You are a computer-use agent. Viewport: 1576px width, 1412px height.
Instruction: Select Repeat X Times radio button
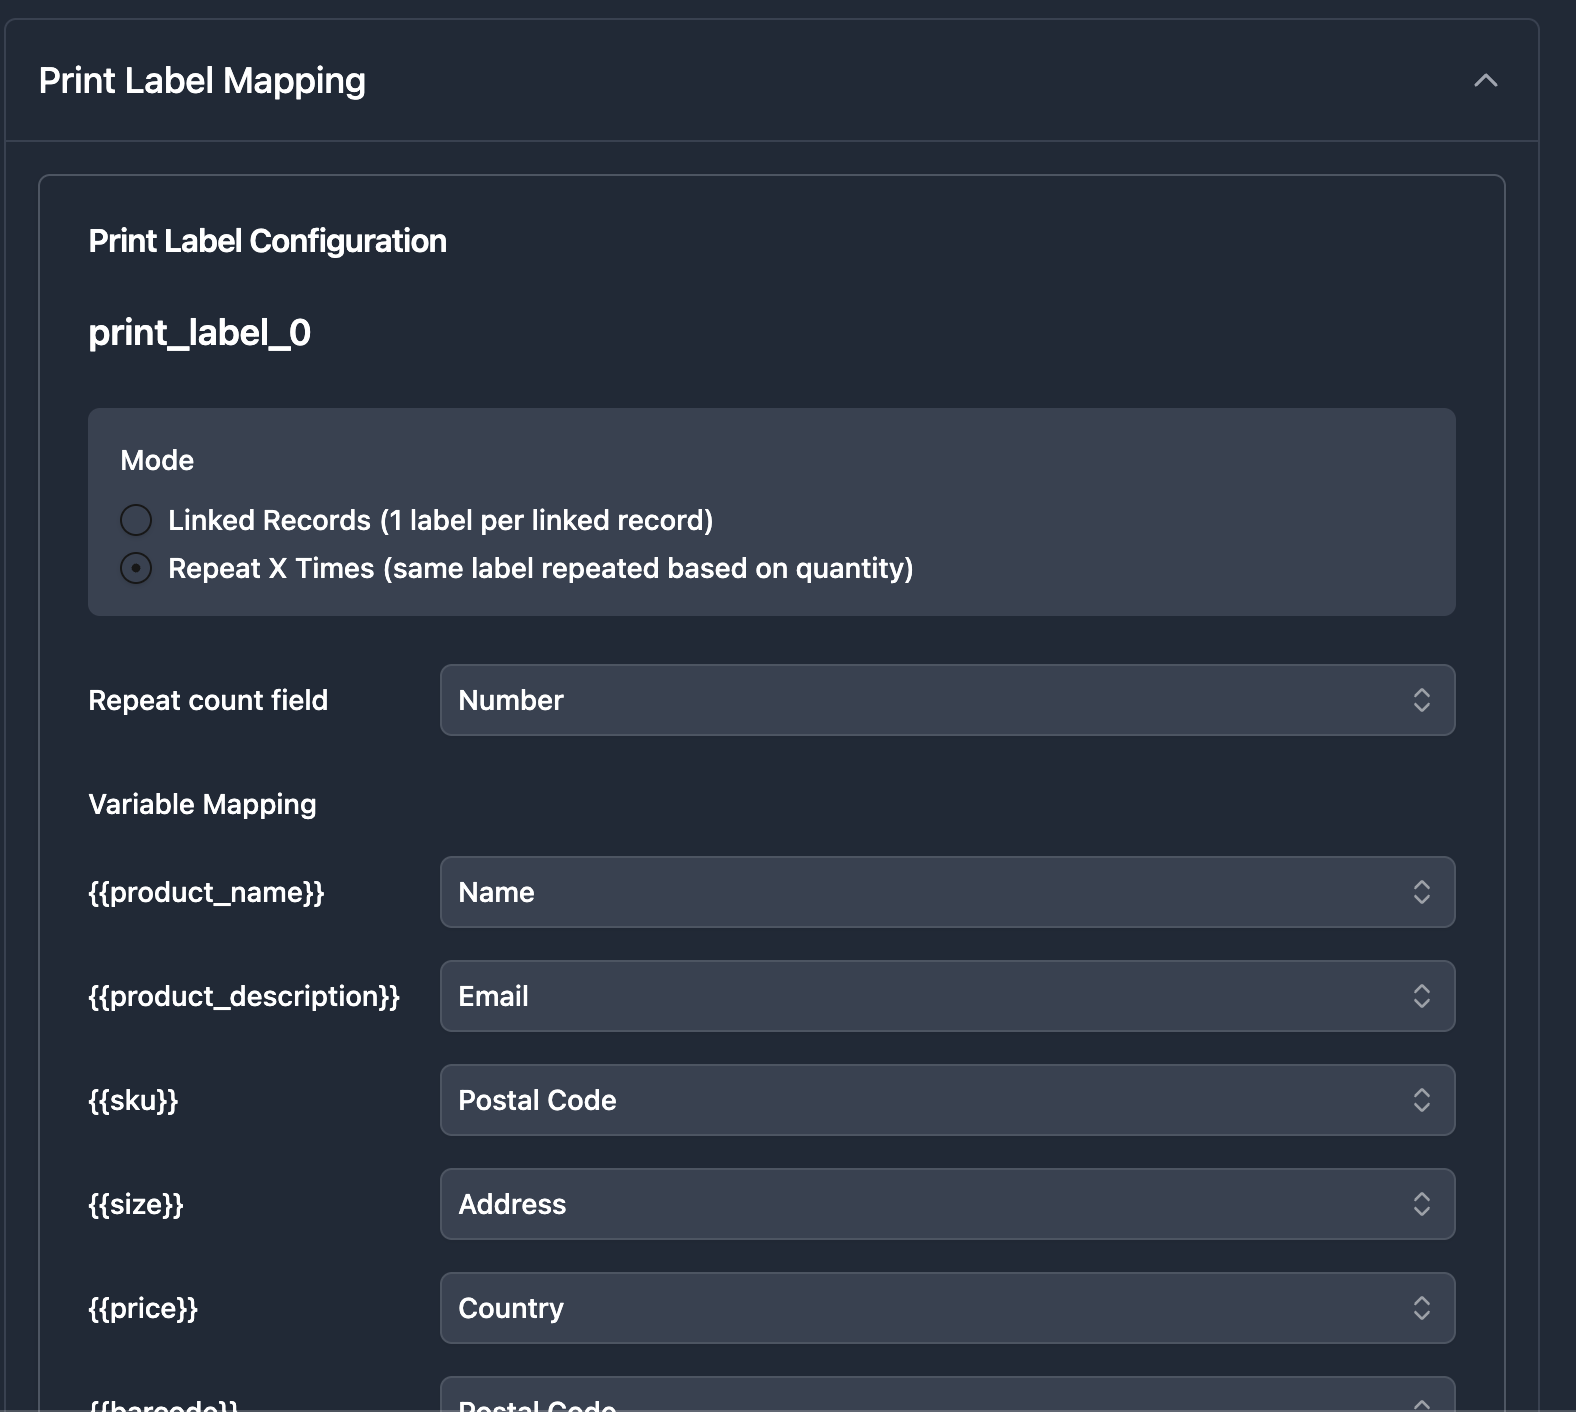click(x=136, y=568)
